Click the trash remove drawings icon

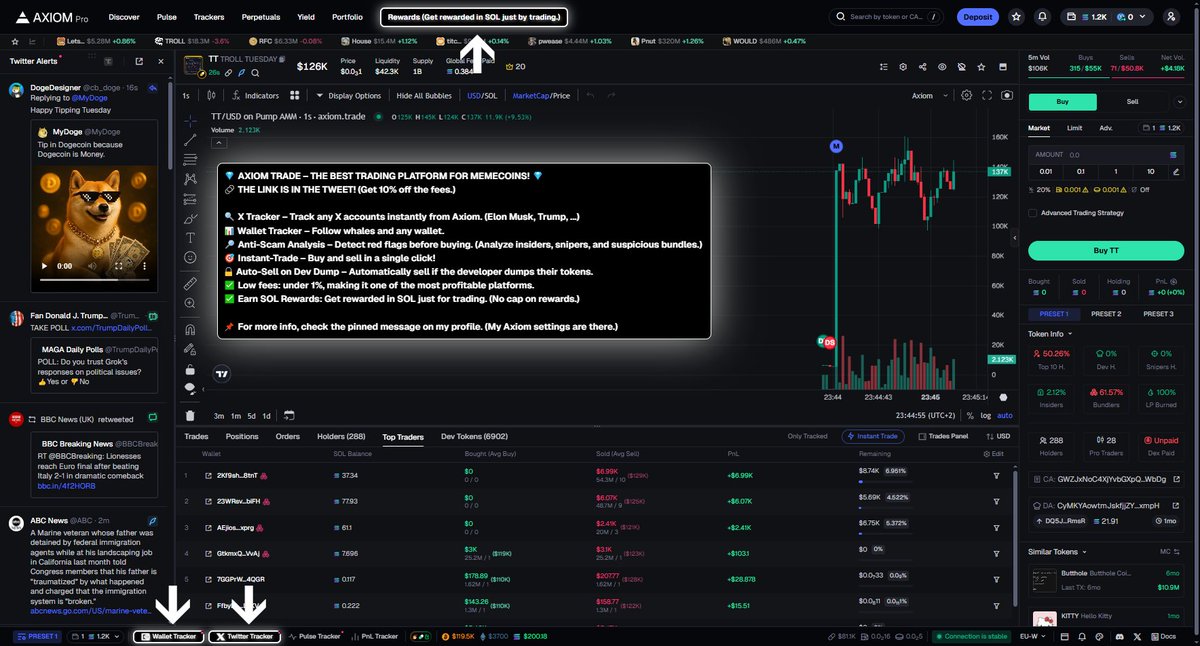click(190, 415)
